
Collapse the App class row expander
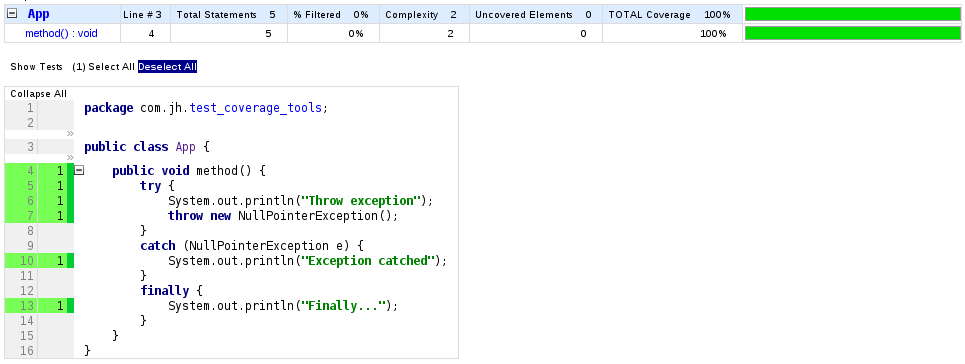pos(12,14)
